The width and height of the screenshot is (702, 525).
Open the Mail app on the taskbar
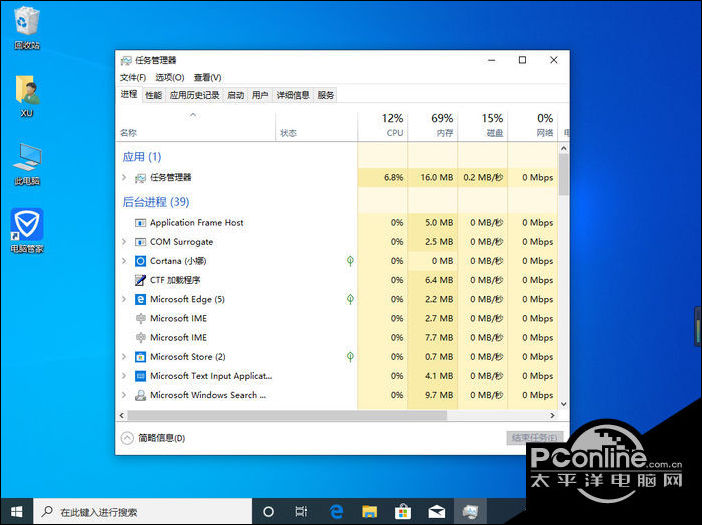coord(437,512)
